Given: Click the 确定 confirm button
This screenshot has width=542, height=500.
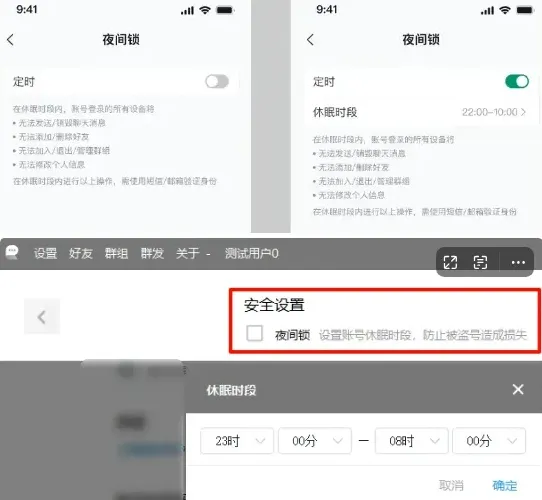Looking at the screenshot, I should [x=505, y=485].
